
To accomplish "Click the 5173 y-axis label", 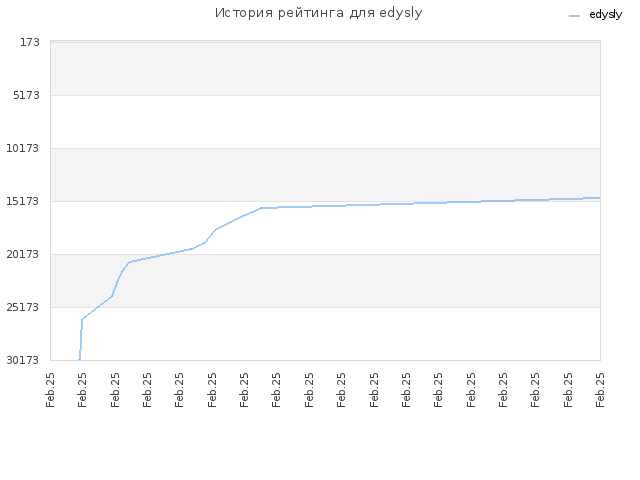I will tap(27, 95).
